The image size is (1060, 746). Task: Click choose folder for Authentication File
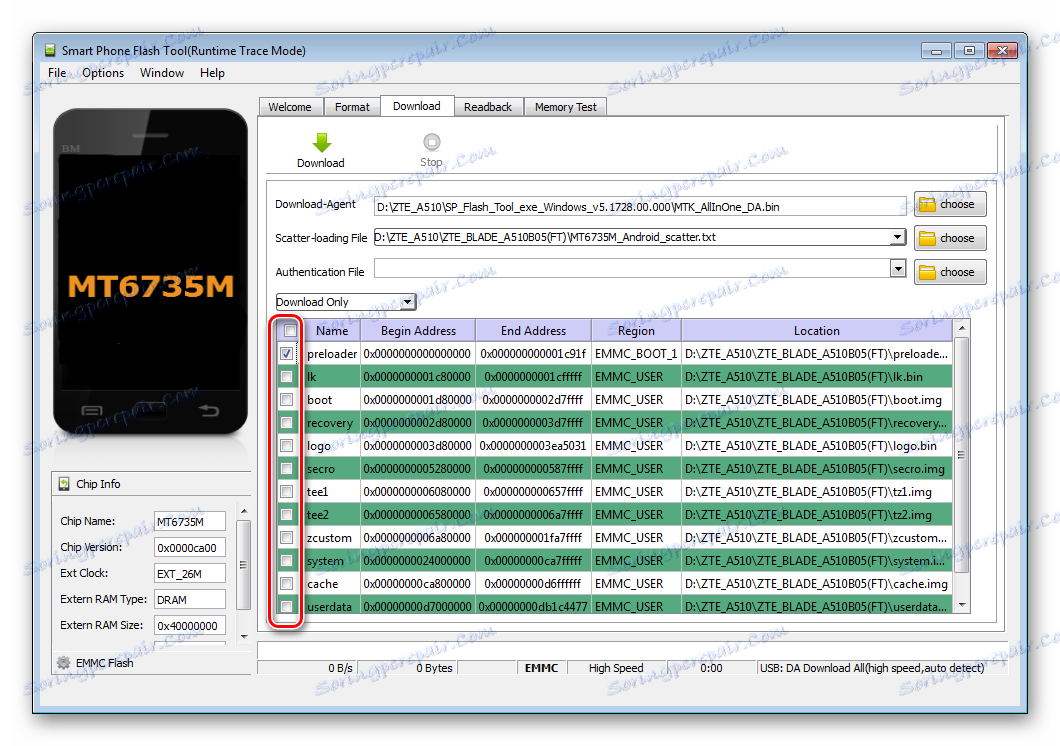point(949,272)
